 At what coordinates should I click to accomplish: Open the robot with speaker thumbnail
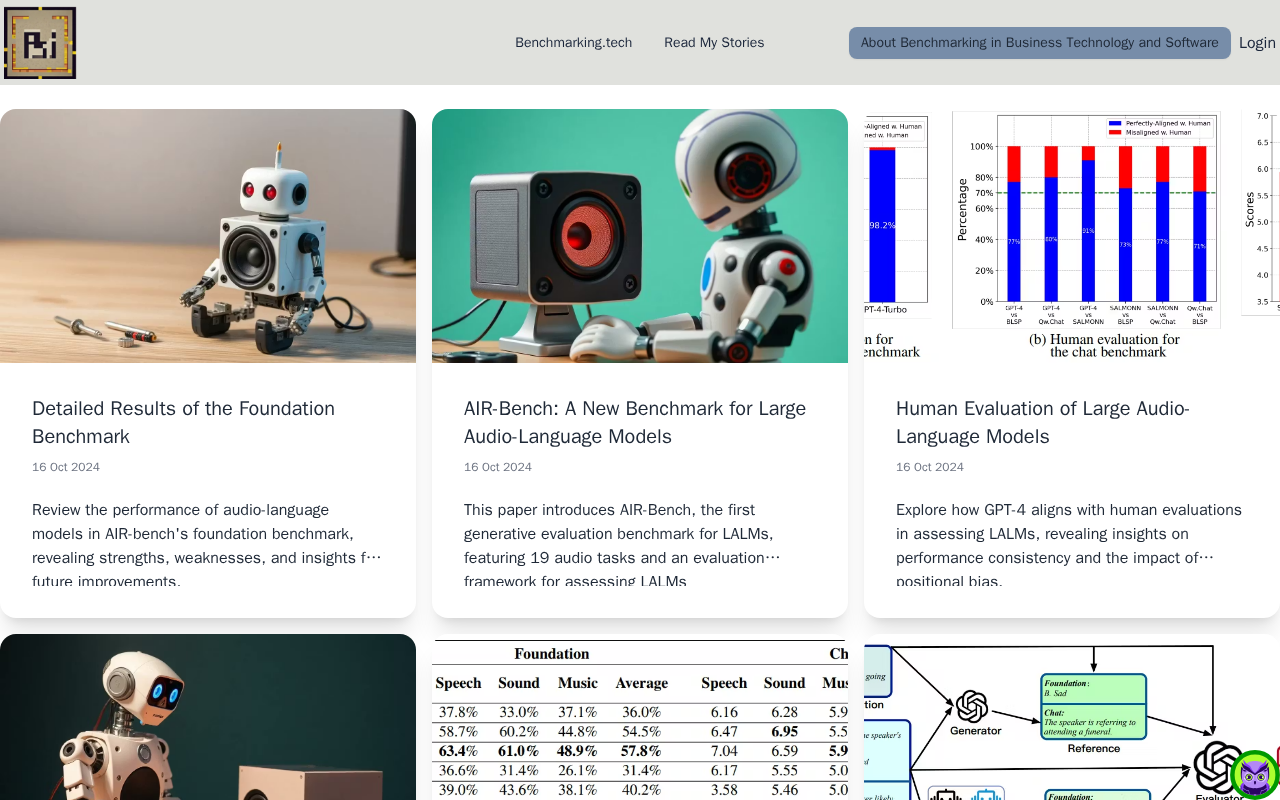208,236
